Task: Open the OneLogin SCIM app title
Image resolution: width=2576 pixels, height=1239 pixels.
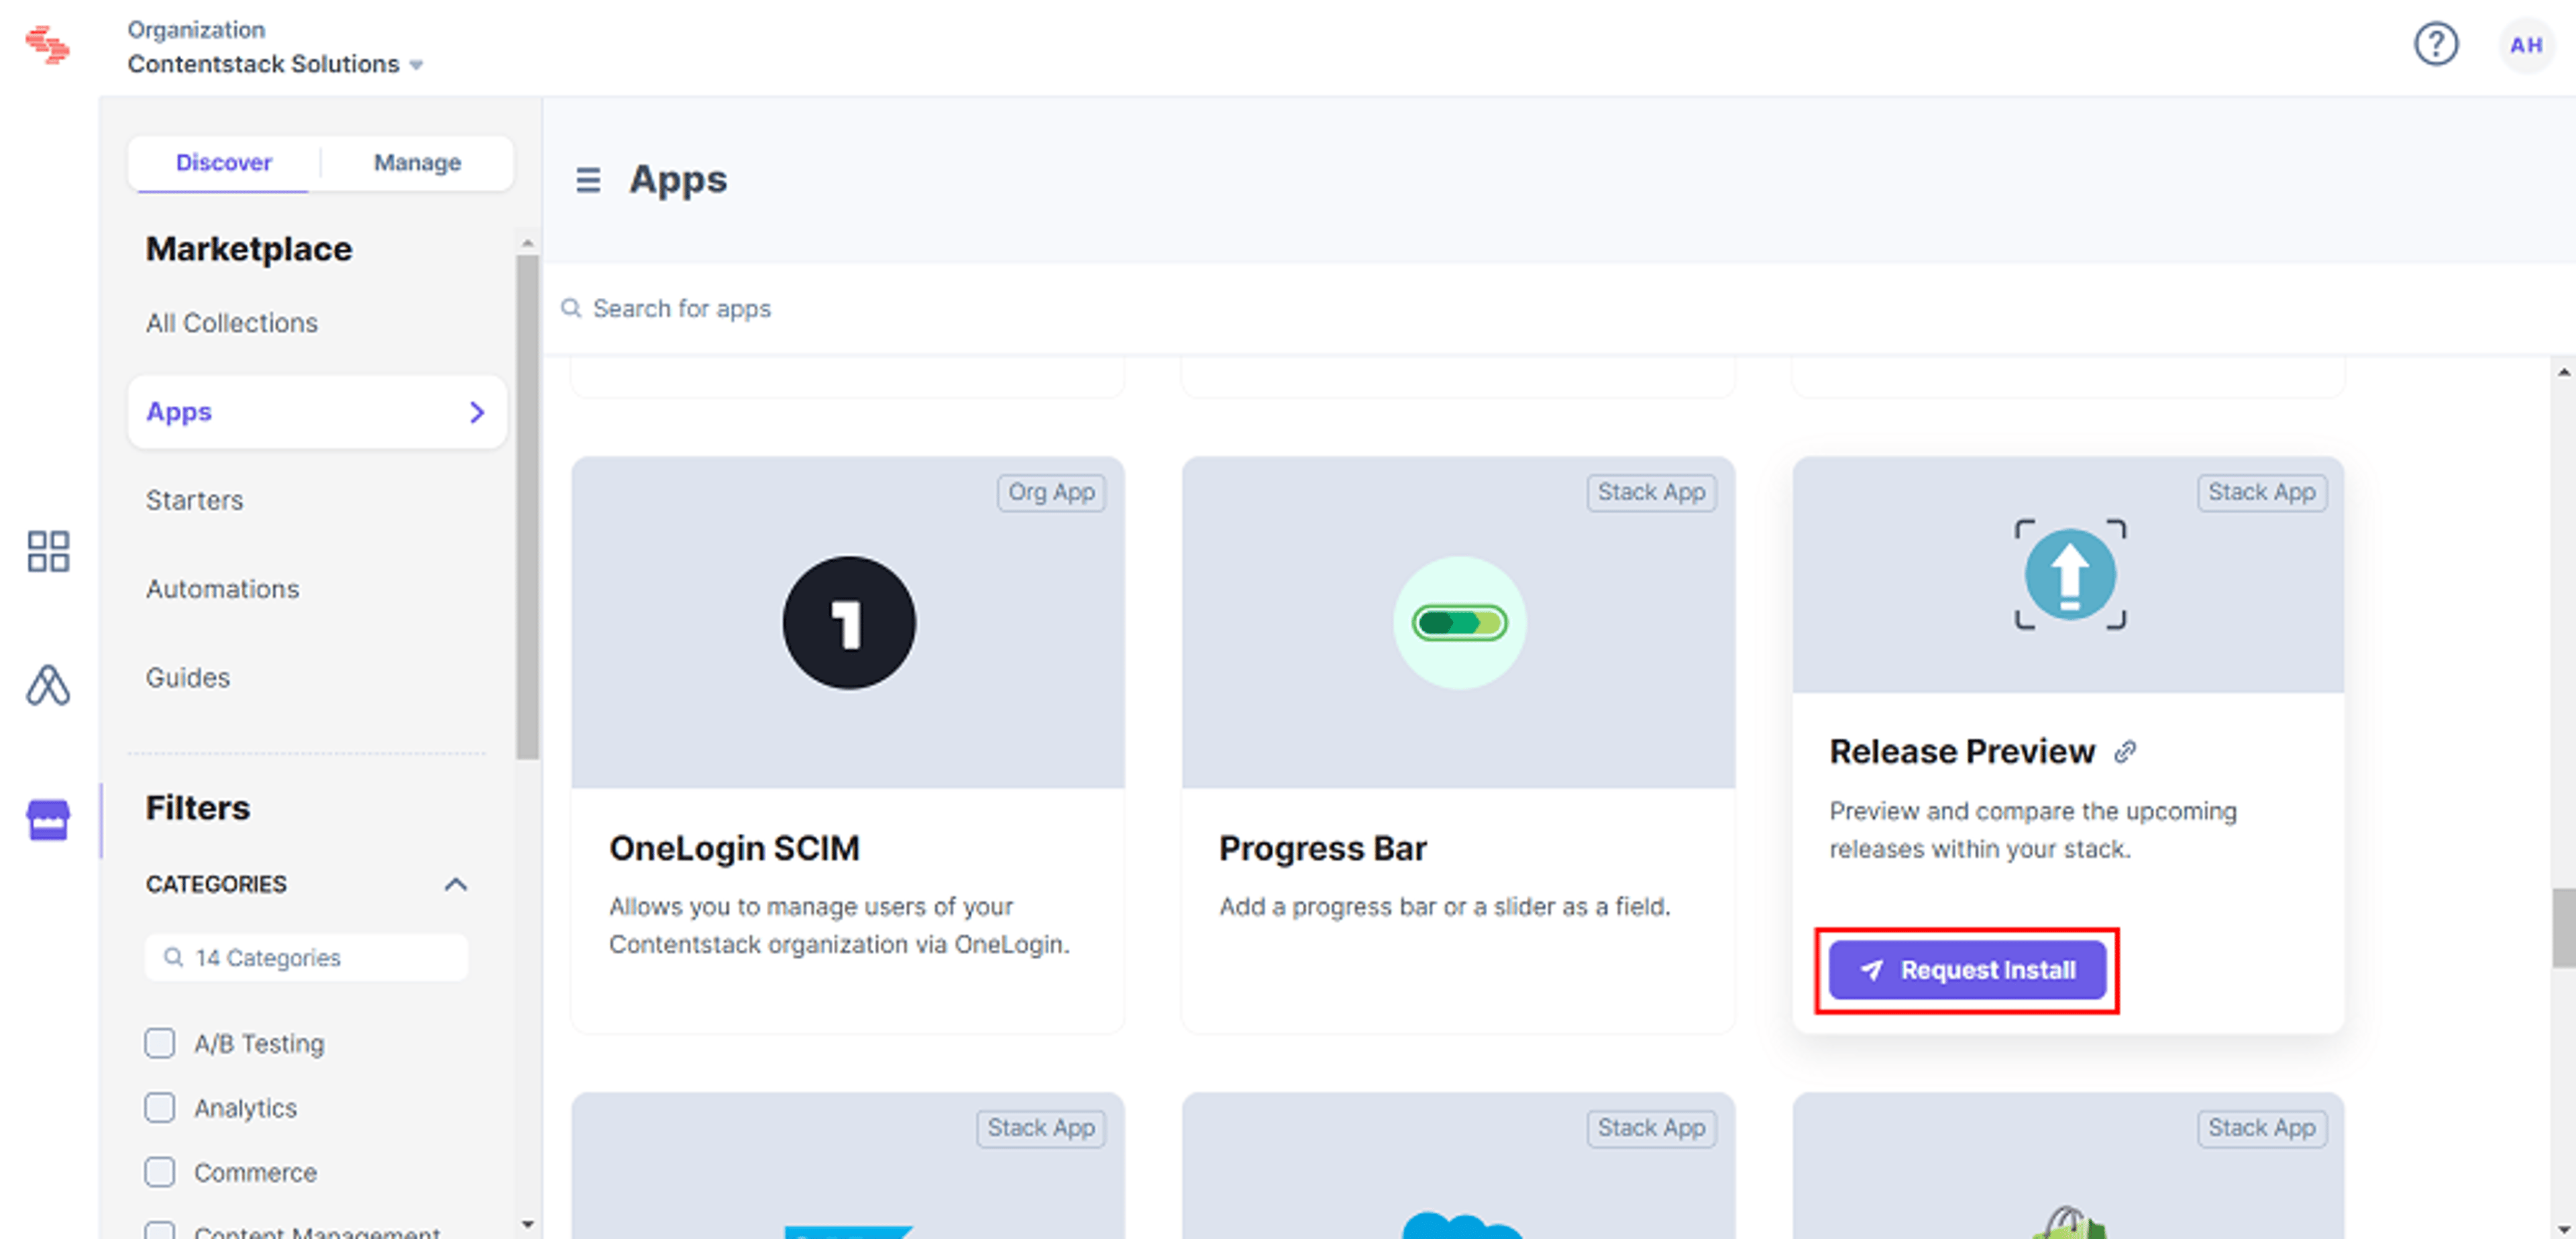Action: (734, 848)
